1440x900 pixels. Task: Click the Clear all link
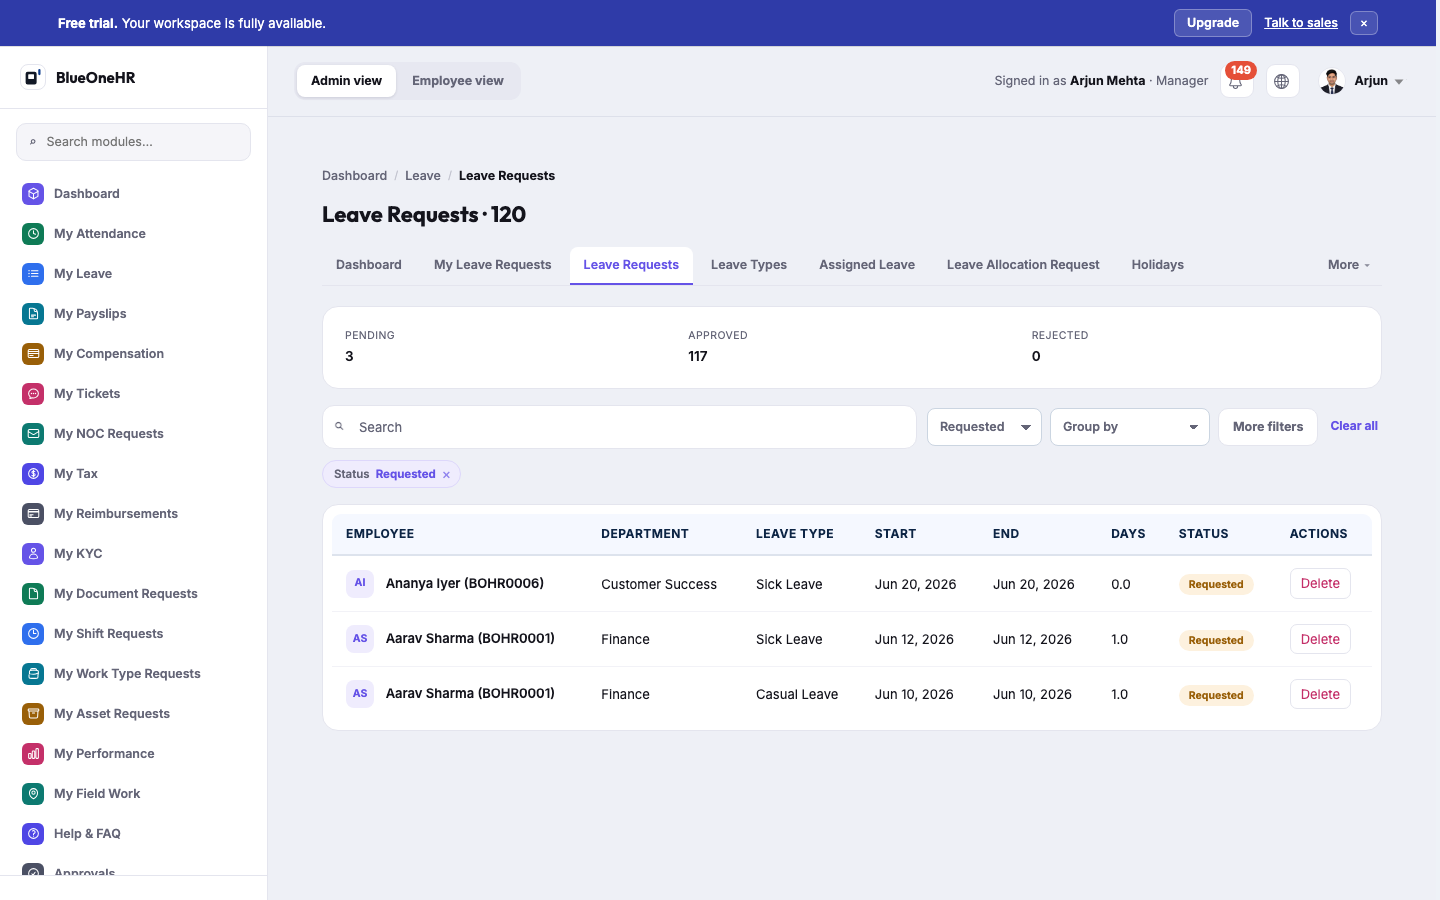coord(1354,426)
